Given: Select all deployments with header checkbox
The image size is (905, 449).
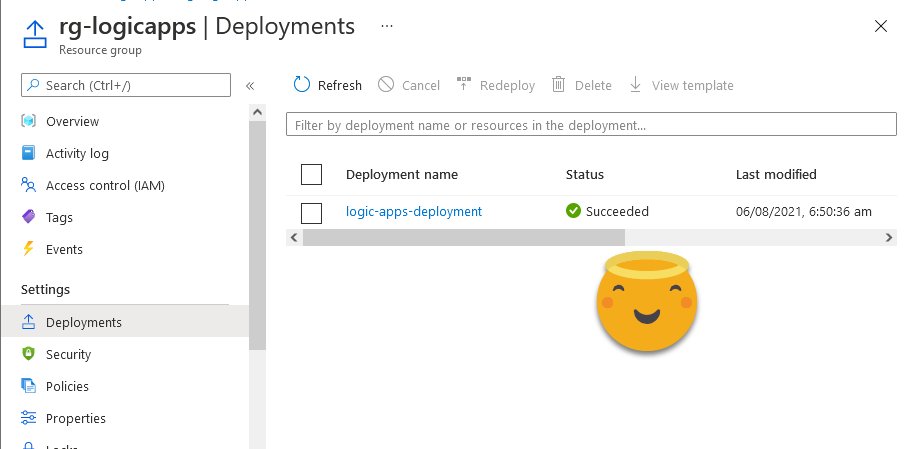Looking at the screenshot, I should (x=311, y=174).
